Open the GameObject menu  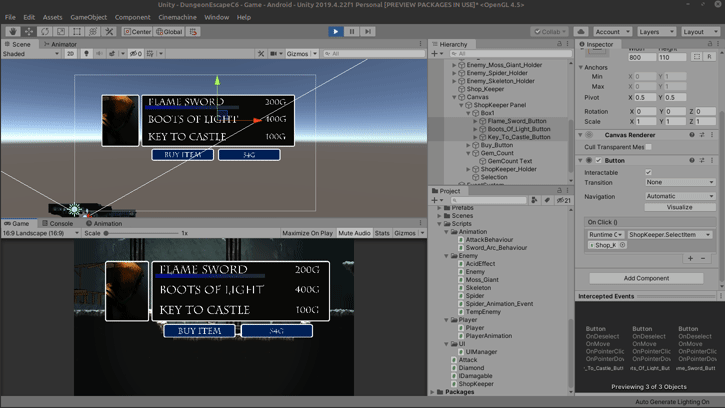tap(88, 17)
